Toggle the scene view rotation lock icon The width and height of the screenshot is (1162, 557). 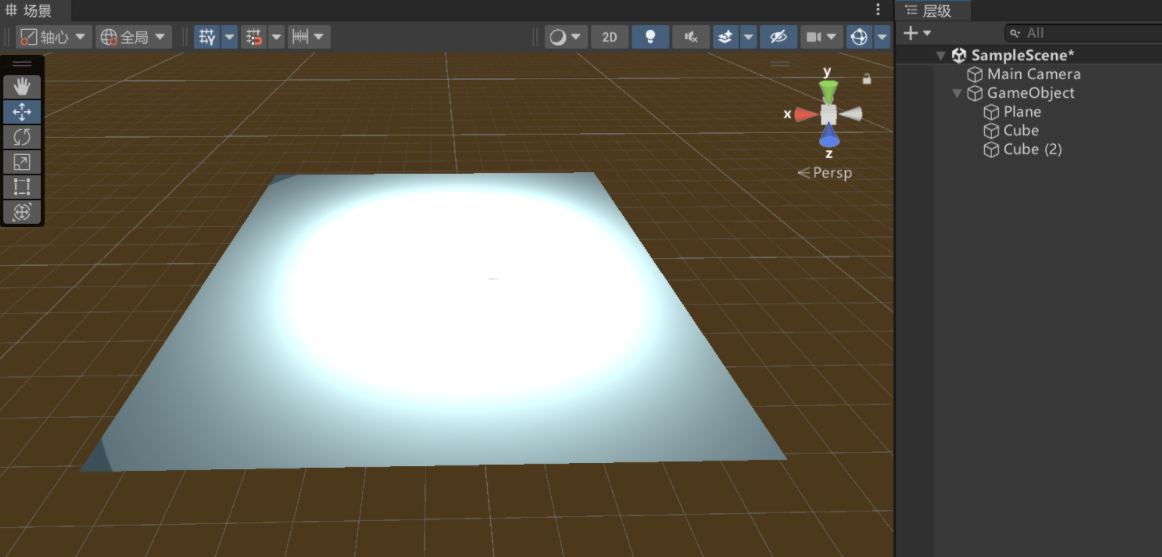[866, 79]
